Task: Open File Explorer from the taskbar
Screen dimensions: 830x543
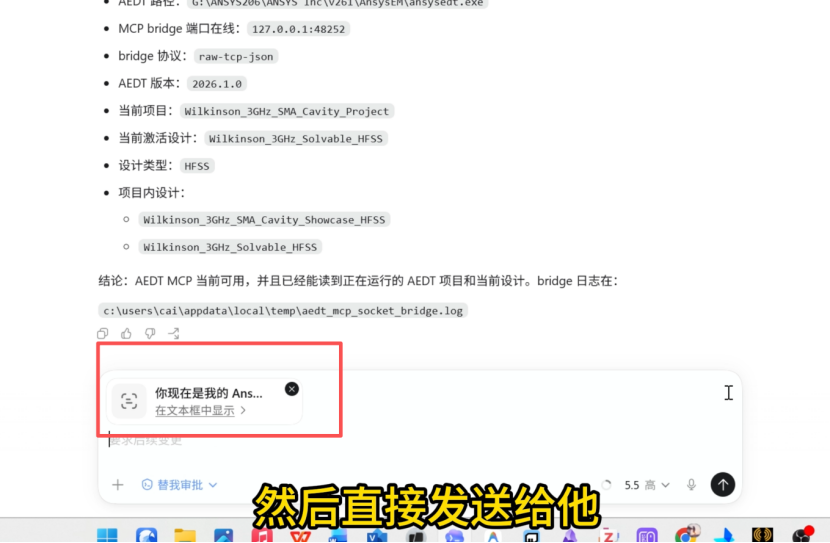Action: (185, 535)
